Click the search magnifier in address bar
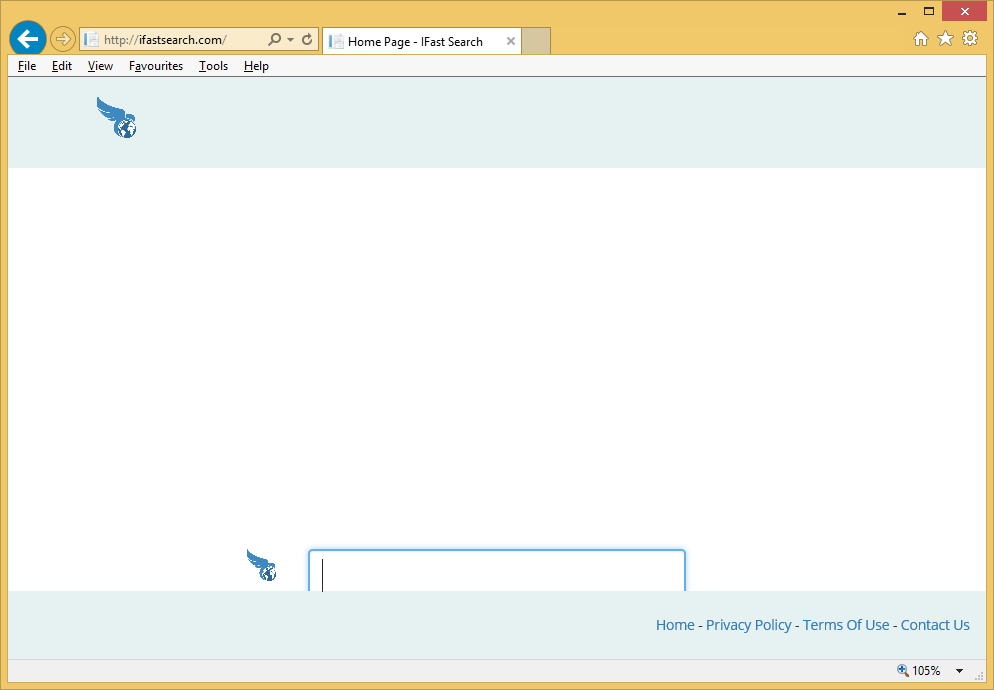 [274, 40]
